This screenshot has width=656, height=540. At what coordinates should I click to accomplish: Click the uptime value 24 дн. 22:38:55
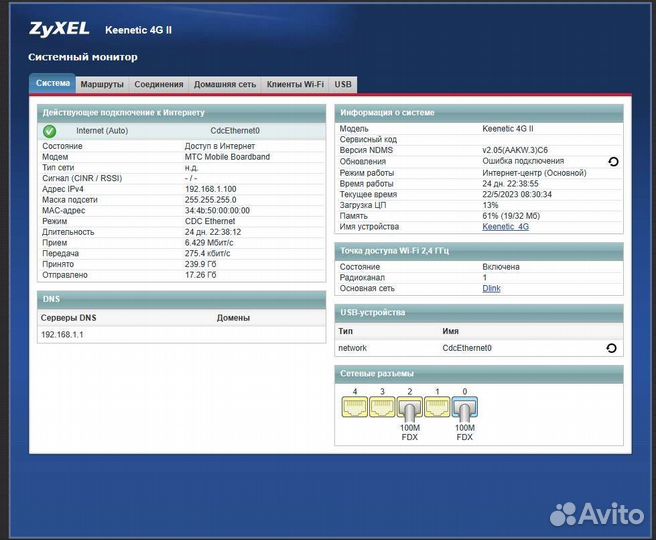tap(510, 184)
